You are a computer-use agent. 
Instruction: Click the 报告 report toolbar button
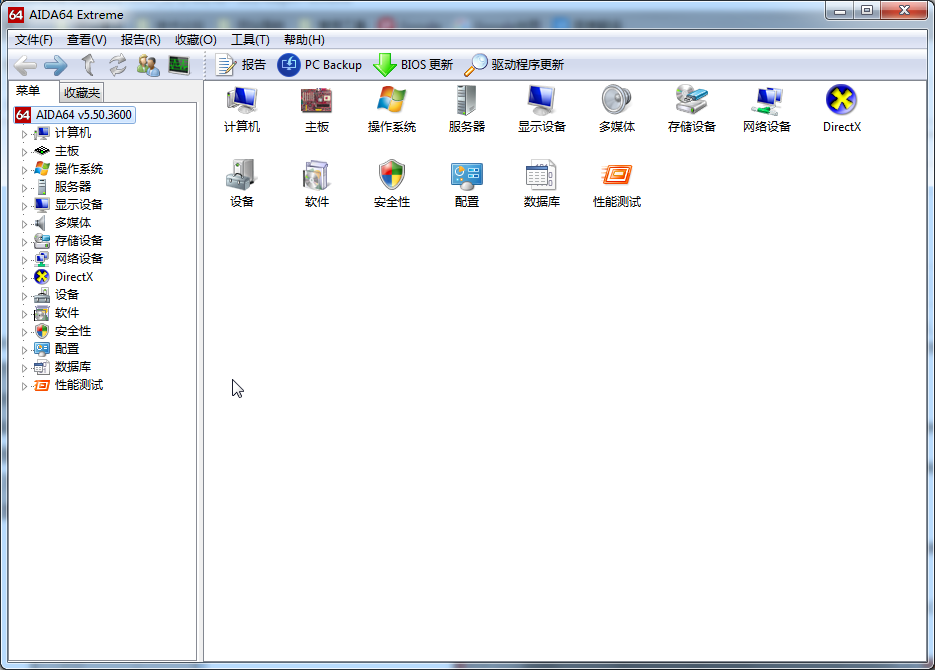(240, 64)
